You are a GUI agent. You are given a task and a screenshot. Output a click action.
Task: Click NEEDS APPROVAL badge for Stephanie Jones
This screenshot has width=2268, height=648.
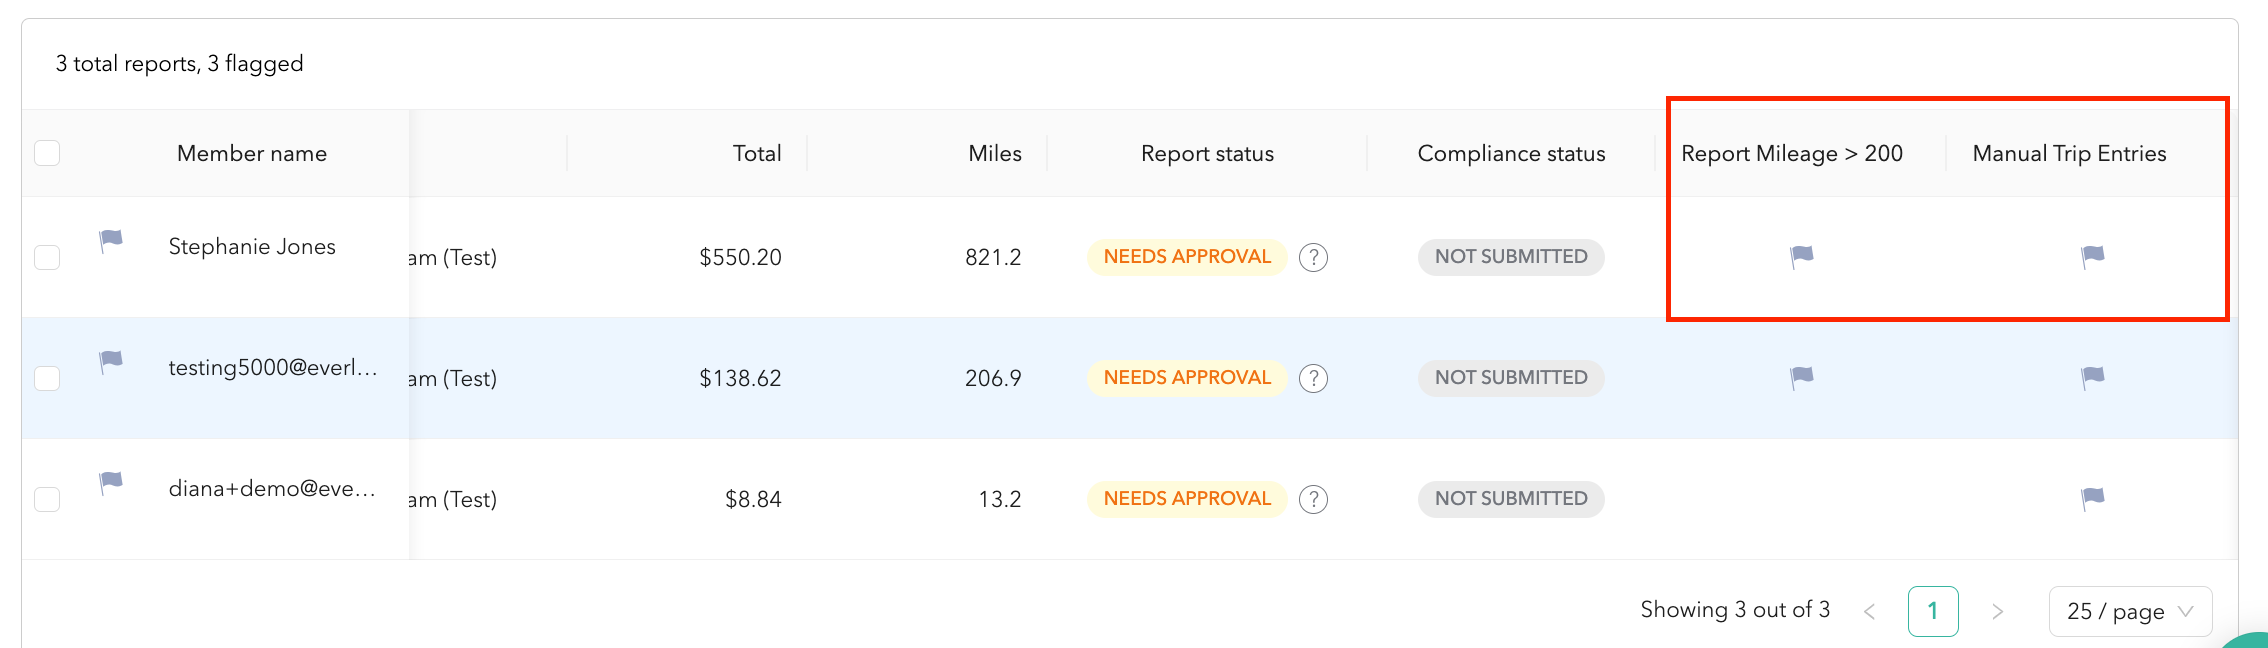(x=1187, y=257)
